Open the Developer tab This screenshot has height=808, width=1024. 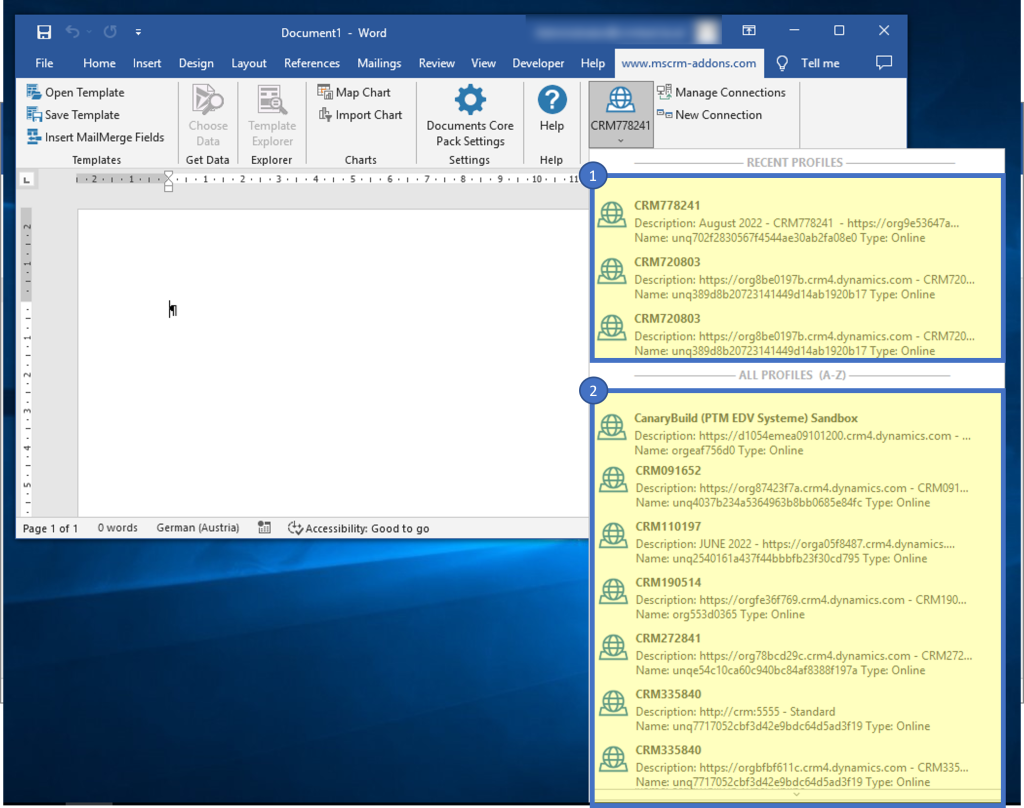538,63
